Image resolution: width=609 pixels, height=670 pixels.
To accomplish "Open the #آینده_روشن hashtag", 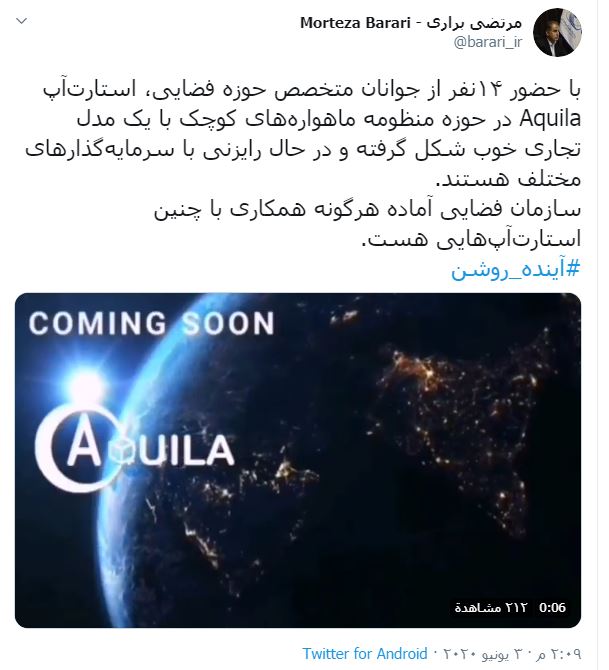I will click(x=516, y=270).
